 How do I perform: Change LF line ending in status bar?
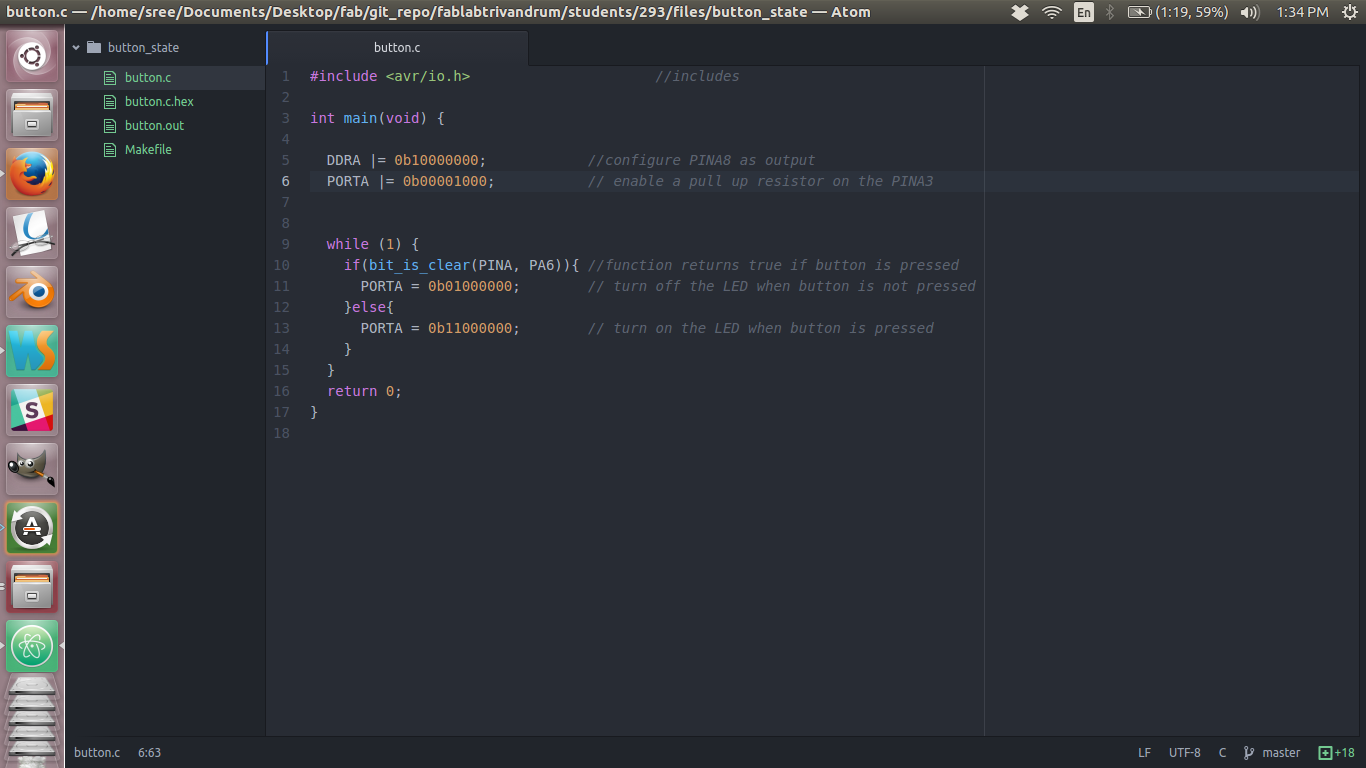coord(1144,753)
